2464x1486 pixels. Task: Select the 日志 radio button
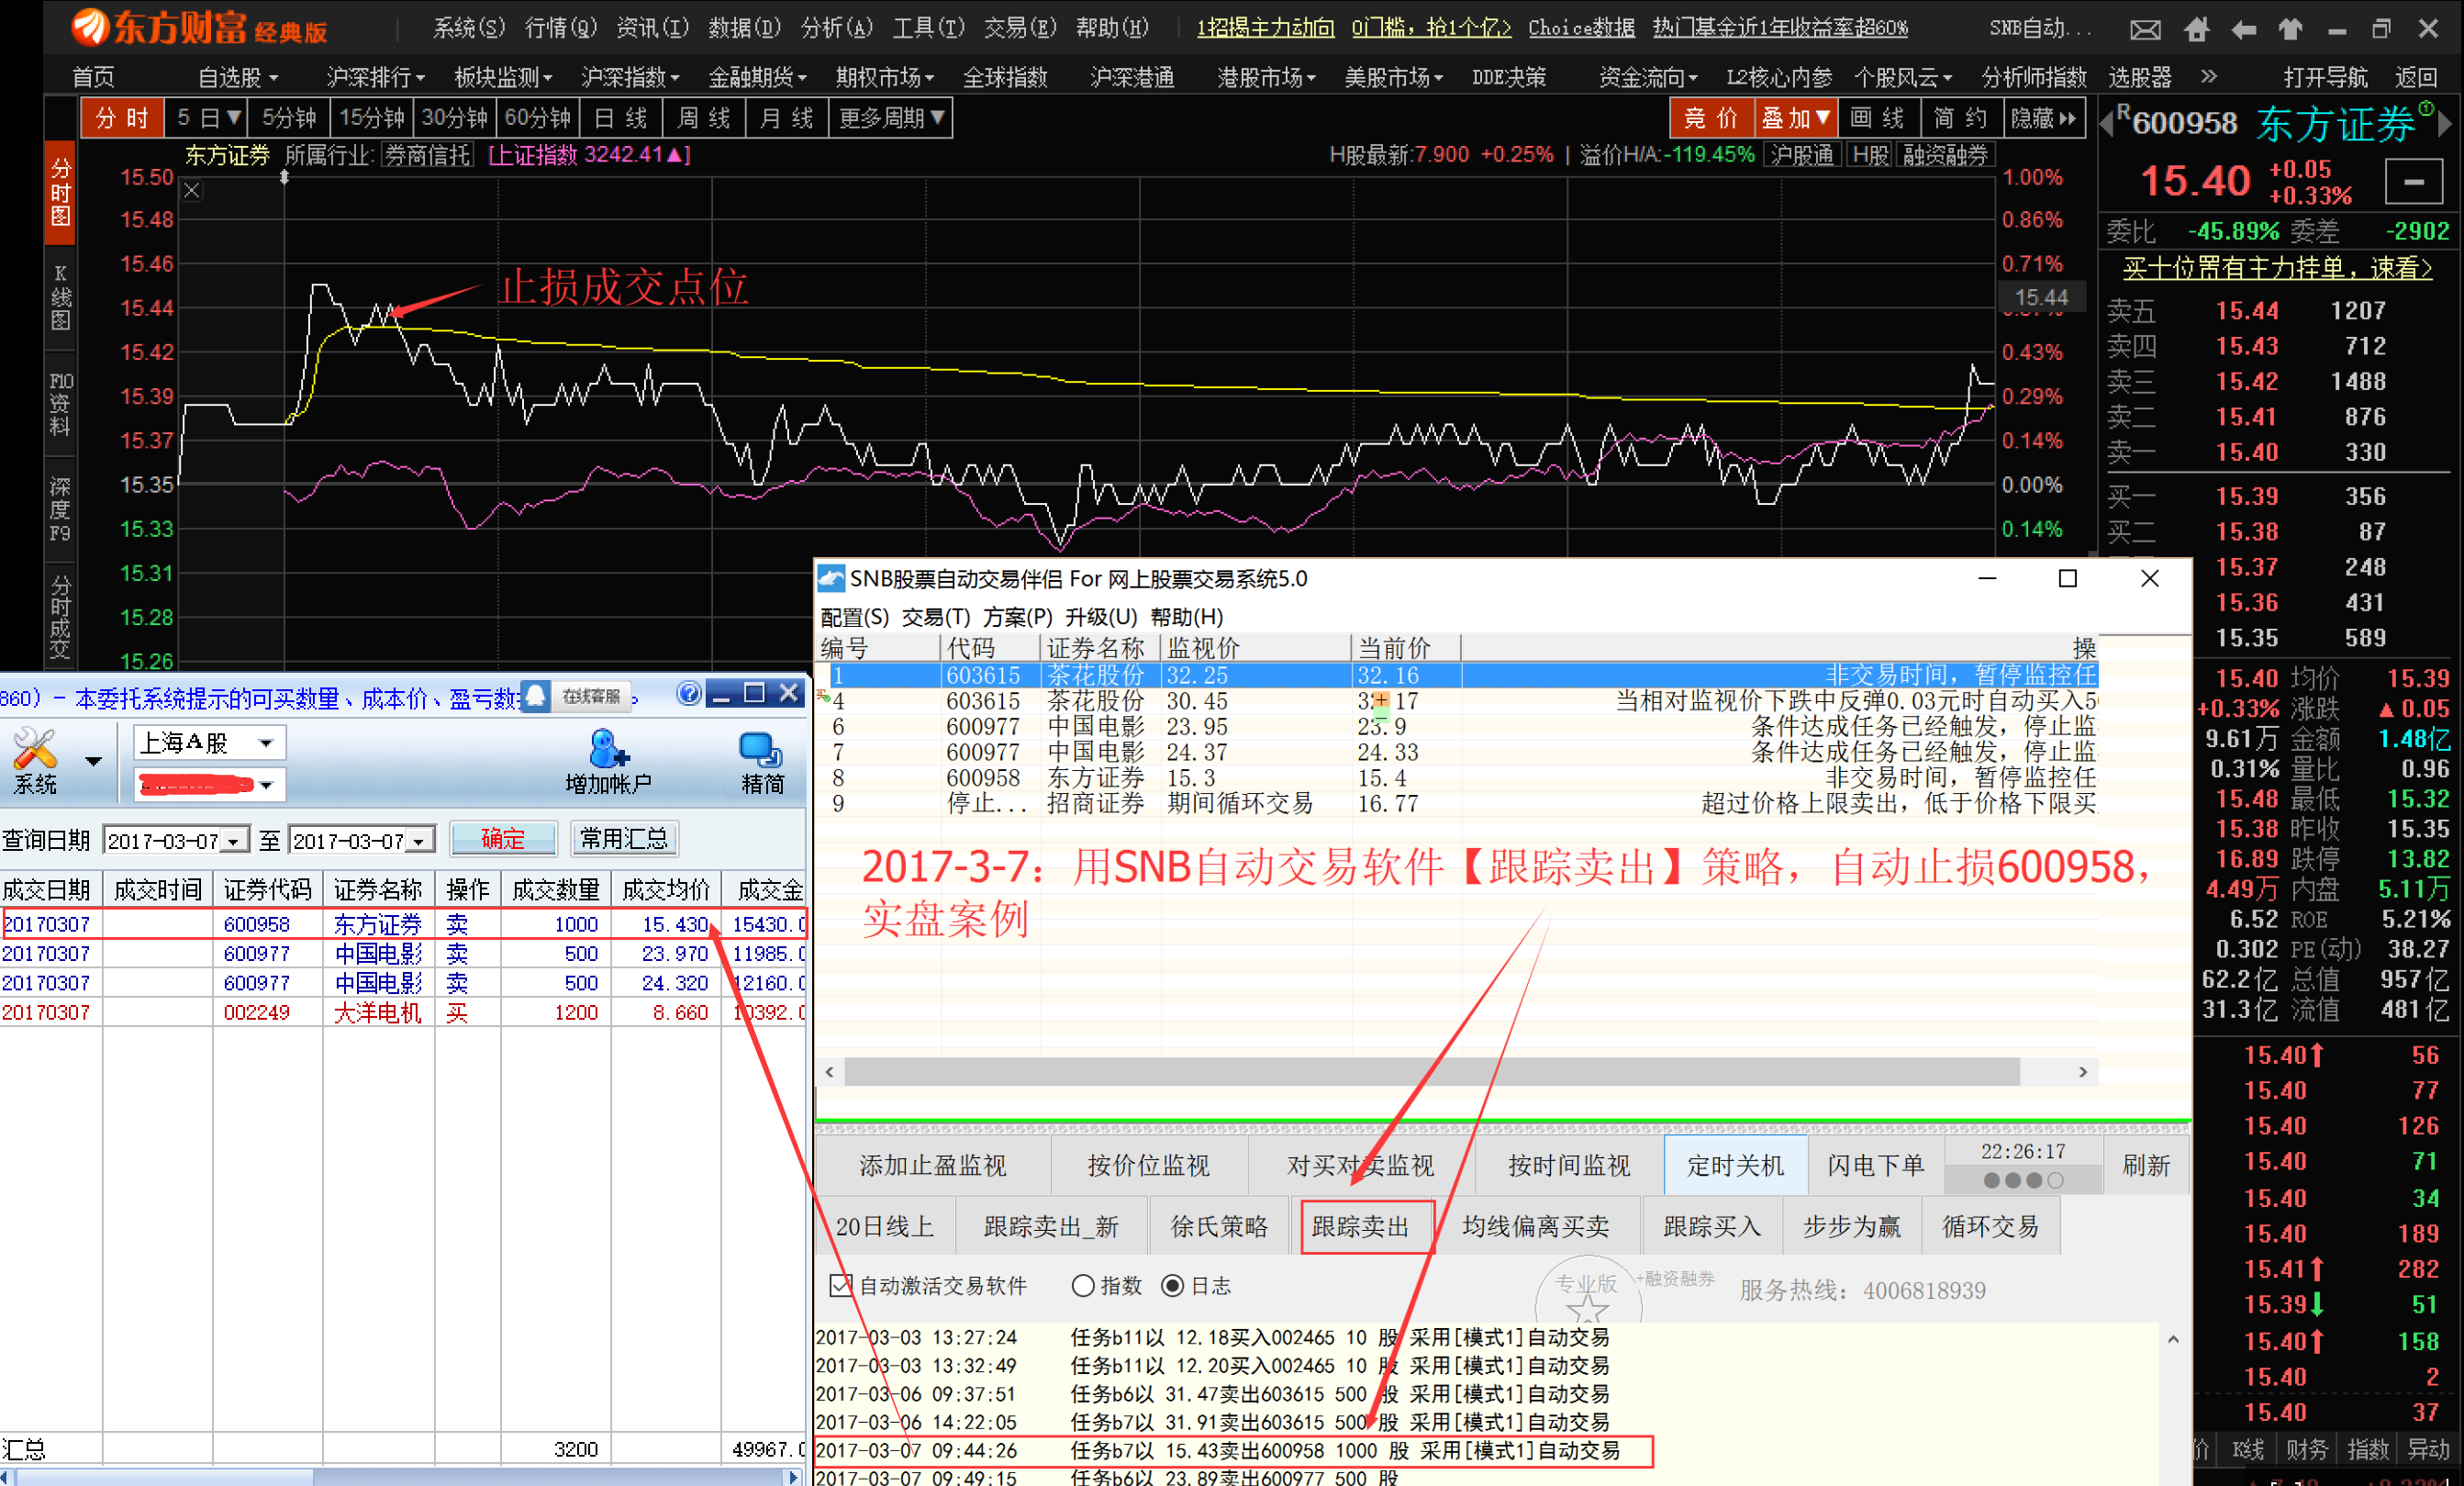pyautogui.click(x=1172, y=1286)
